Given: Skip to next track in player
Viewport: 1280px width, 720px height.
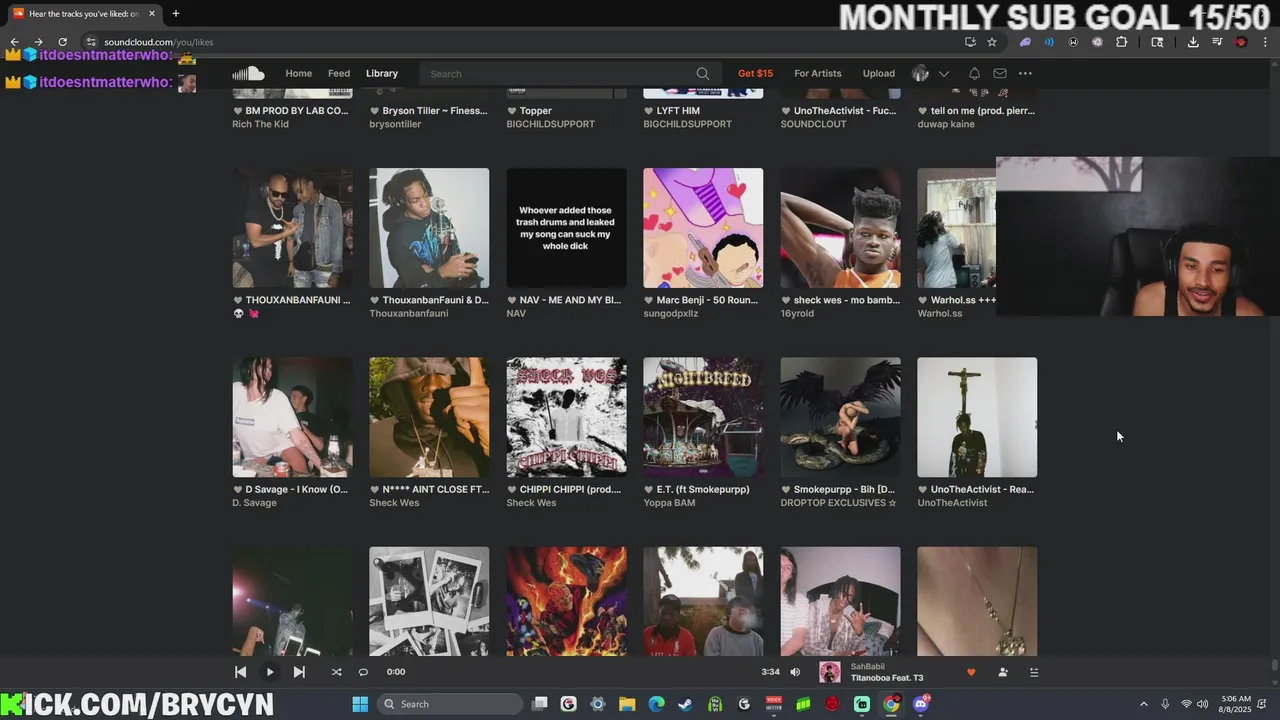Looking at the screenshot, I should pos(299,672).
